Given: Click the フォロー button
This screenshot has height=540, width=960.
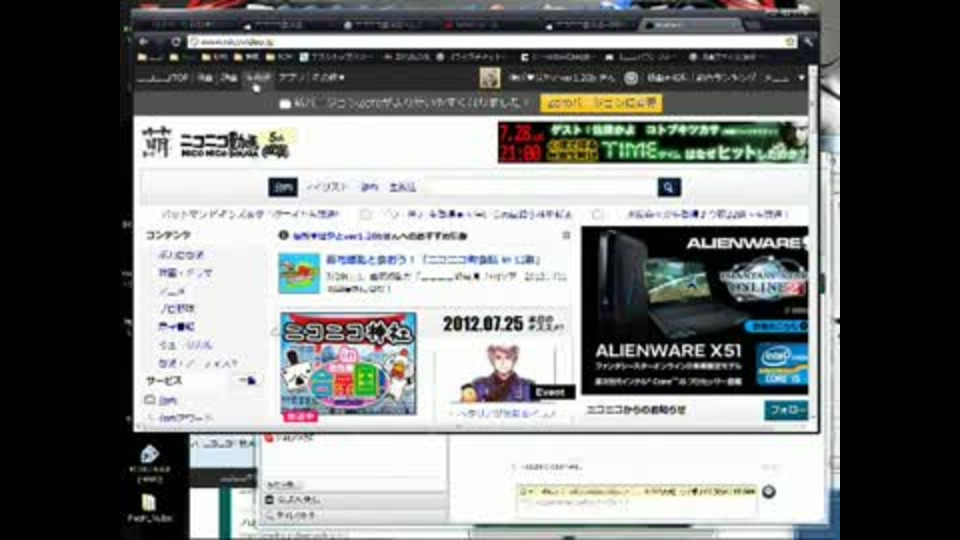Looking at the screenshot, I should [x=786, y=410].
